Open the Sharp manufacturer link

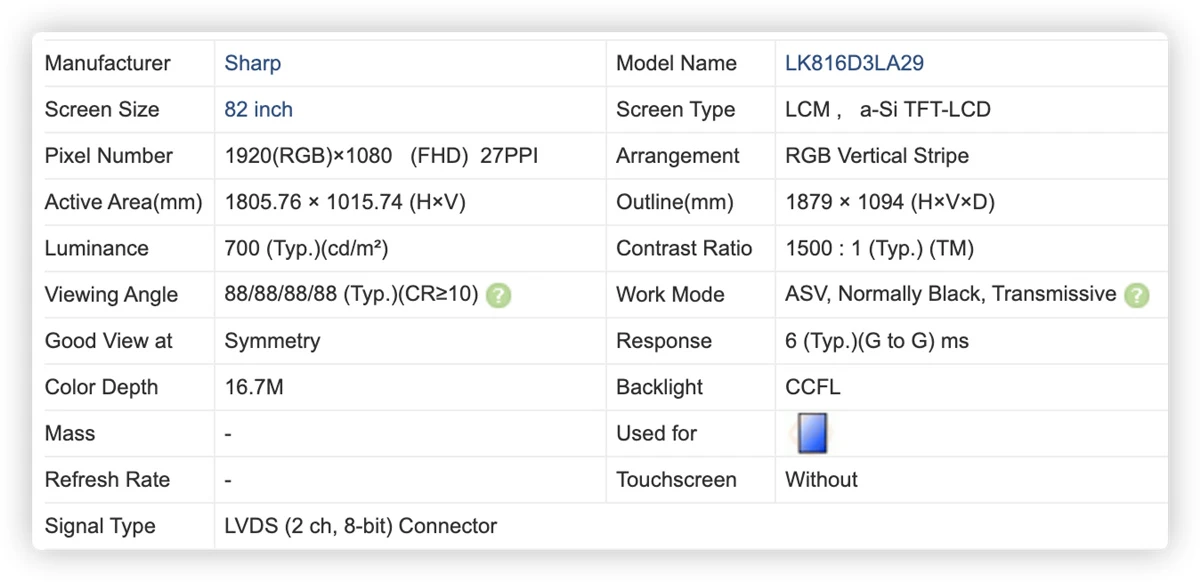252,63
